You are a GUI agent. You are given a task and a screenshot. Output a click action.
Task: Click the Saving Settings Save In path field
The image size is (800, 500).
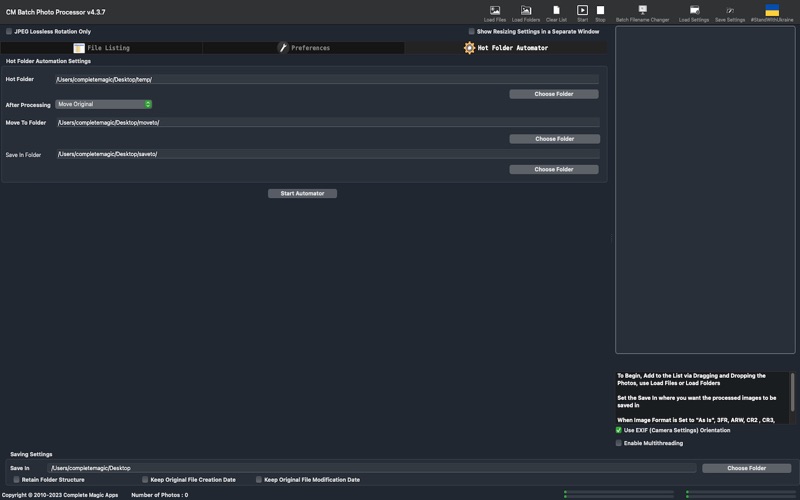tap(371, 468)
